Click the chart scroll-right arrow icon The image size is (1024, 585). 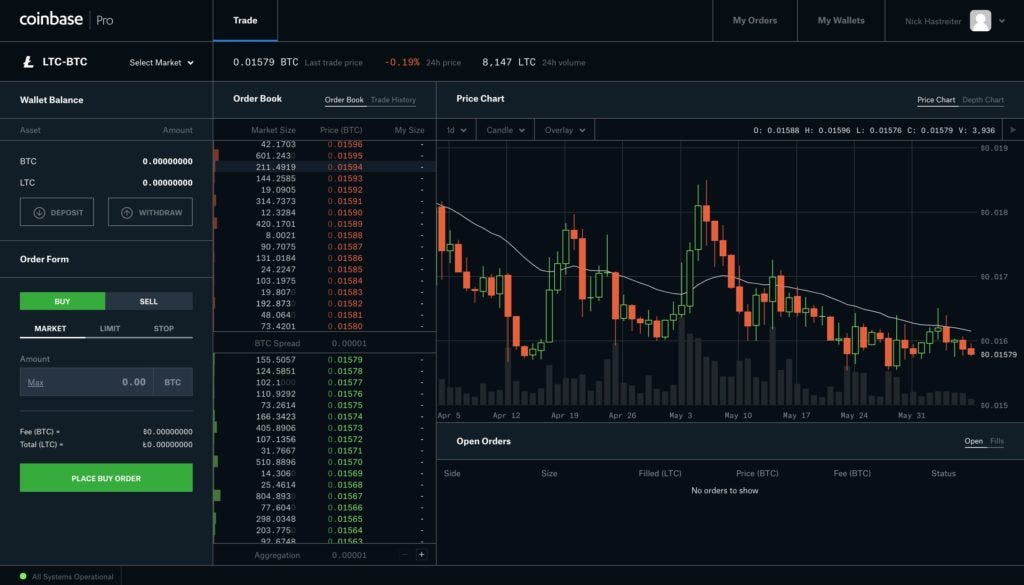coord(1013,130)
